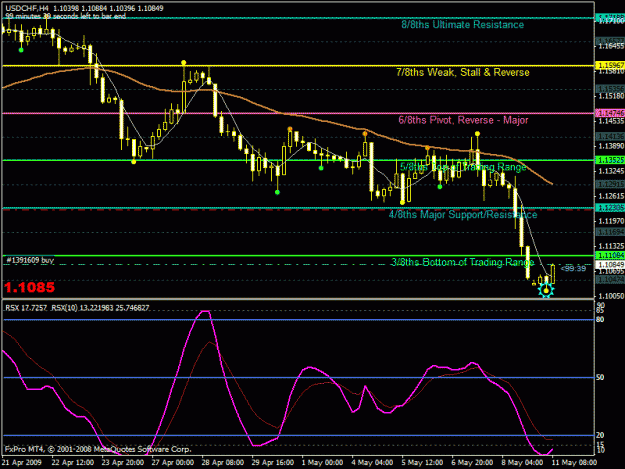Click the 1.11325 price scale value
This screenshot has height=469, width=625.
(611, 246)
